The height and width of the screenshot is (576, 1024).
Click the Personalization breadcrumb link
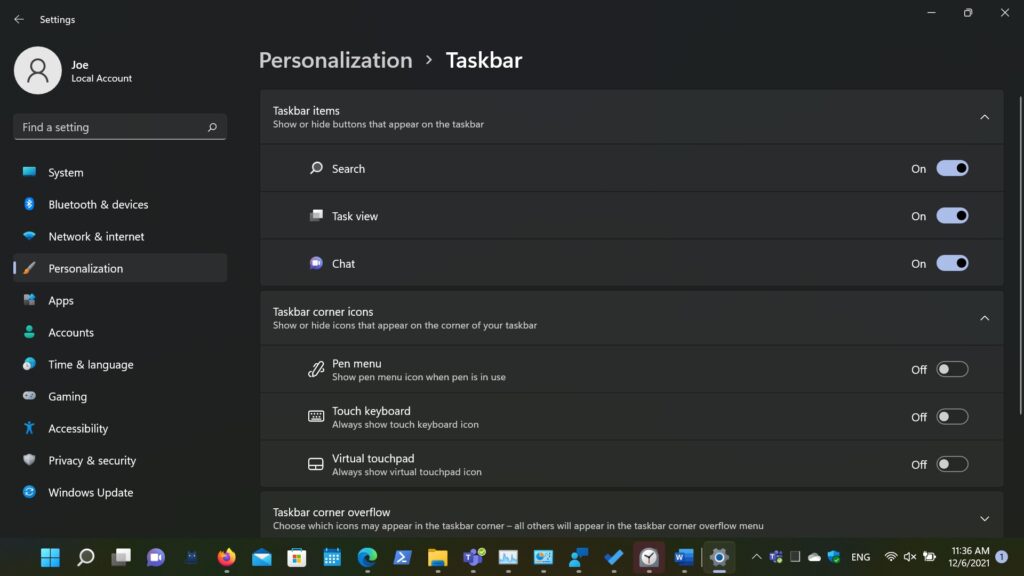coord(335,60)
